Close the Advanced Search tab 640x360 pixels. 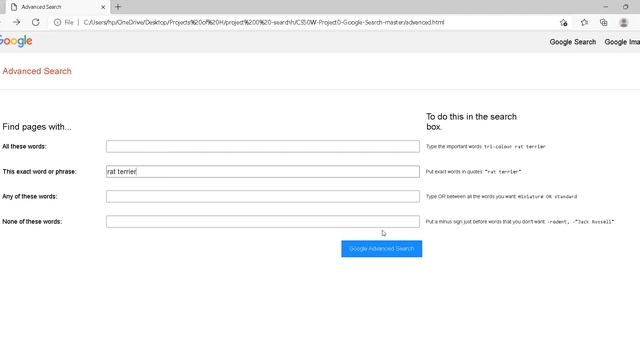(x=103, y=7)
